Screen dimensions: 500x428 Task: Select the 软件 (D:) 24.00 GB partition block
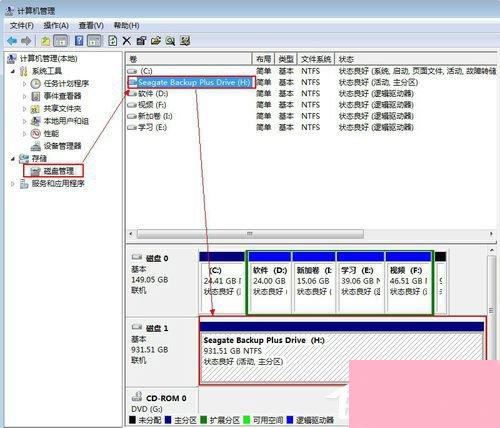[x=269, y=283]
